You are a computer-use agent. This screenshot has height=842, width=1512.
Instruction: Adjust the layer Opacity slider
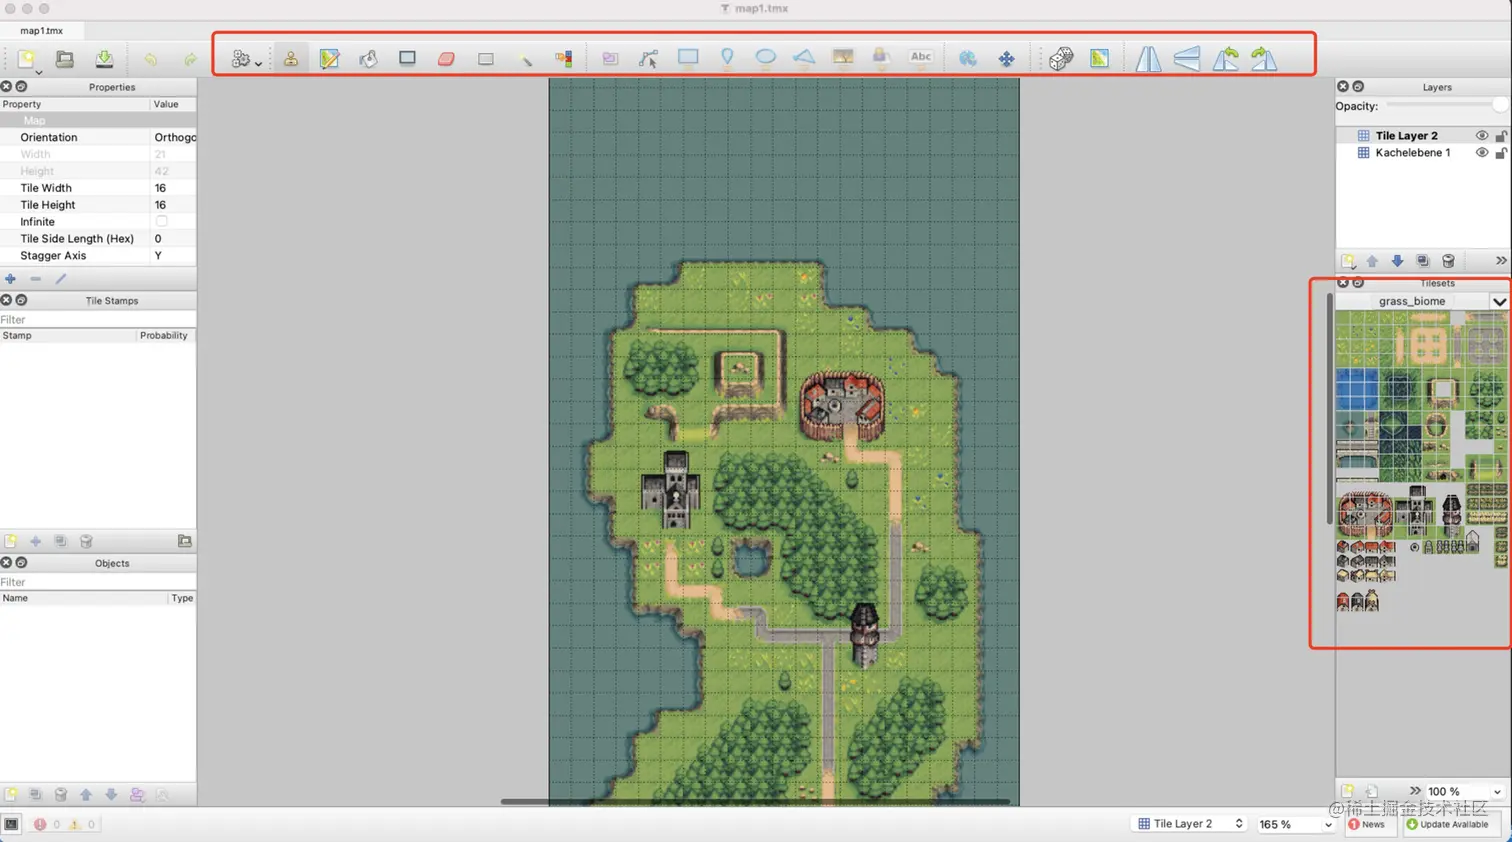click(1446, 106)
